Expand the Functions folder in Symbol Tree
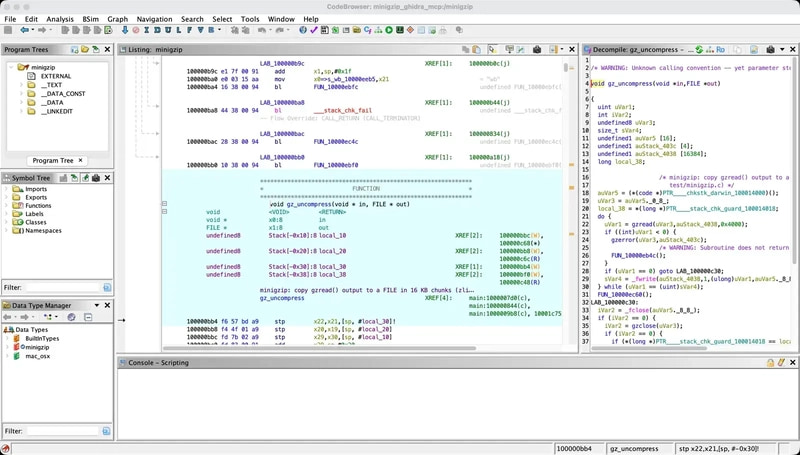This screenshot has width=800, height=455. pos(7,206)
